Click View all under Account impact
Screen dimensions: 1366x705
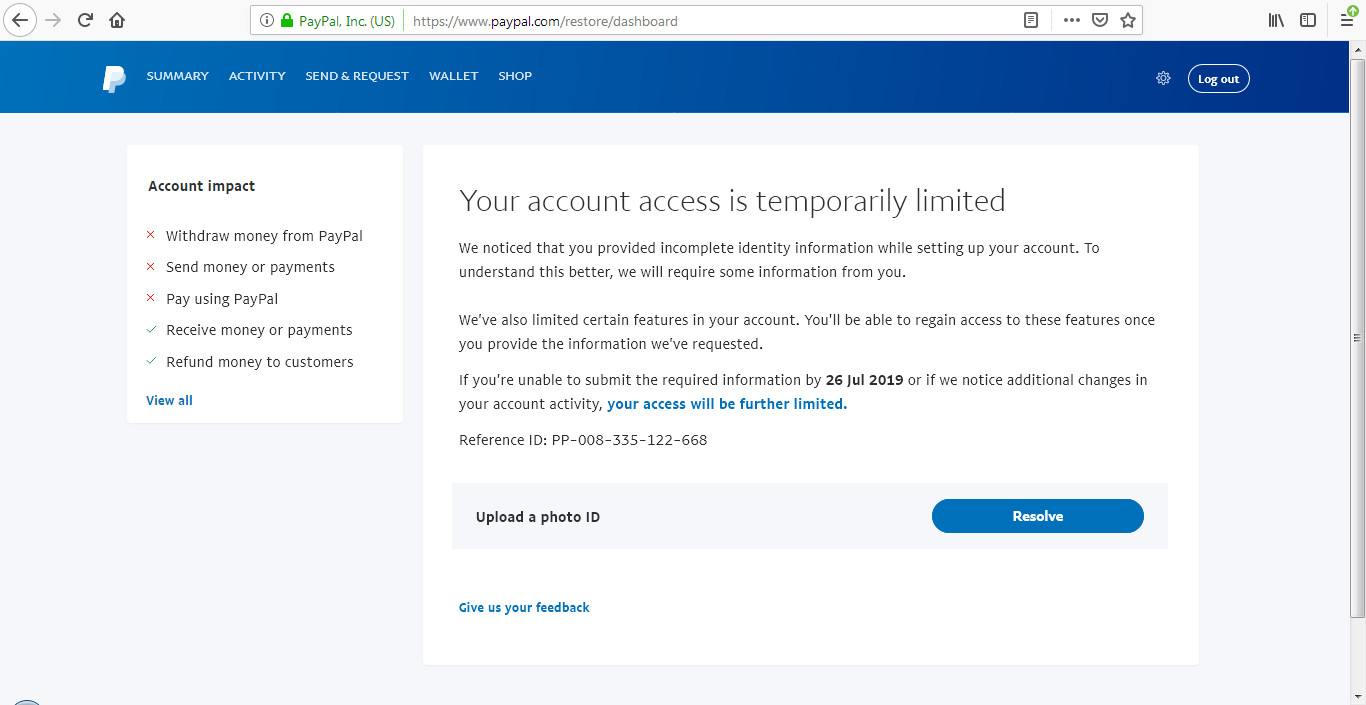coord(169,400)
